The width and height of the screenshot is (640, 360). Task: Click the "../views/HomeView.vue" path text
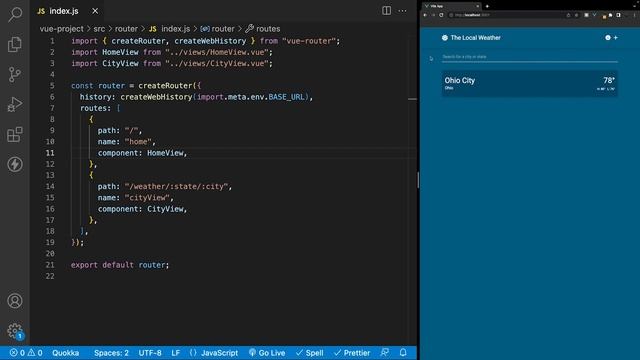tap(217, 52)
